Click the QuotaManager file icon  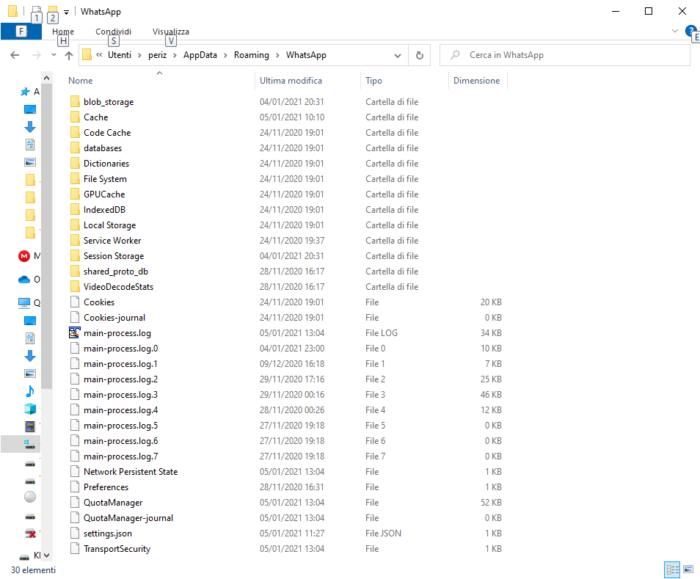click(x=75, y=502)
